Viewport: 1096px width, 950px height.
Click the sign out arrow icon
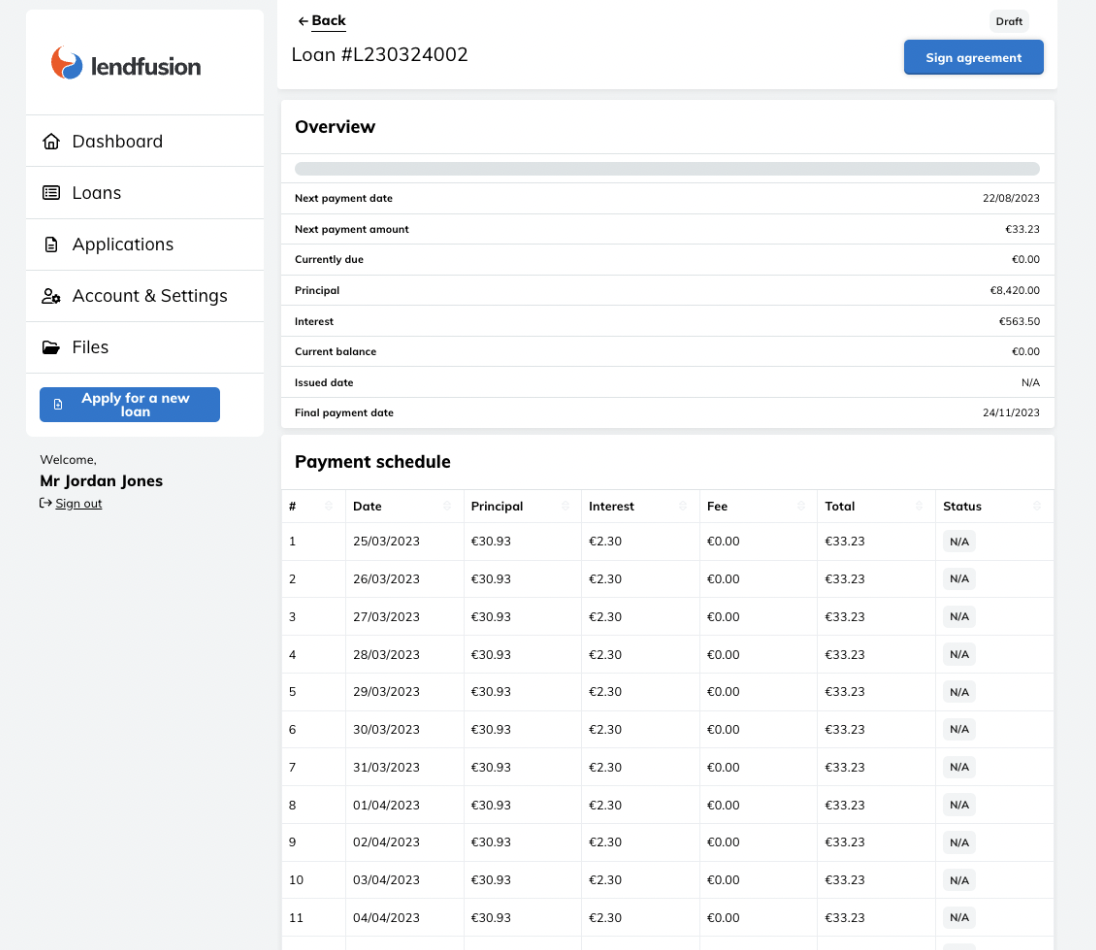point(46,503)
